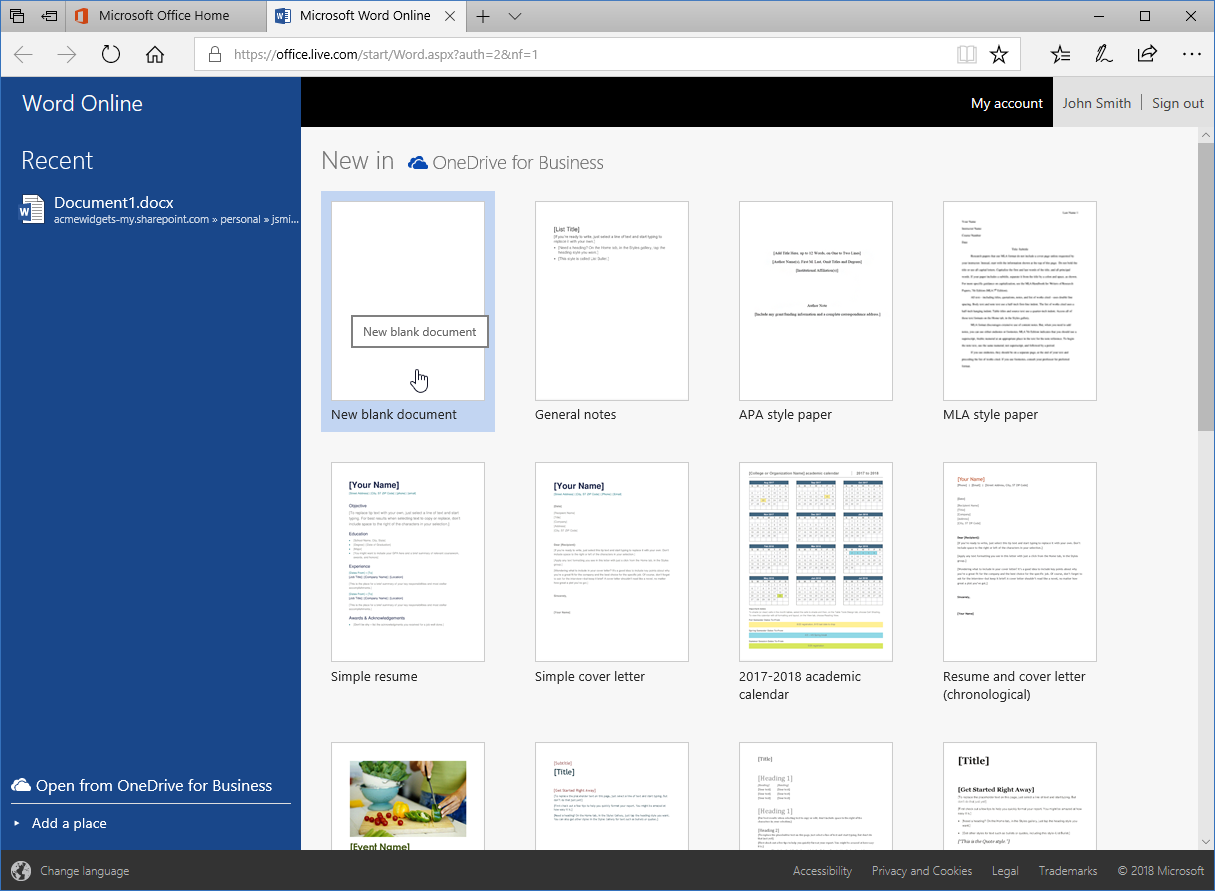Share this page using the share icon
1215x891 pixels.
coord(1147,54)
